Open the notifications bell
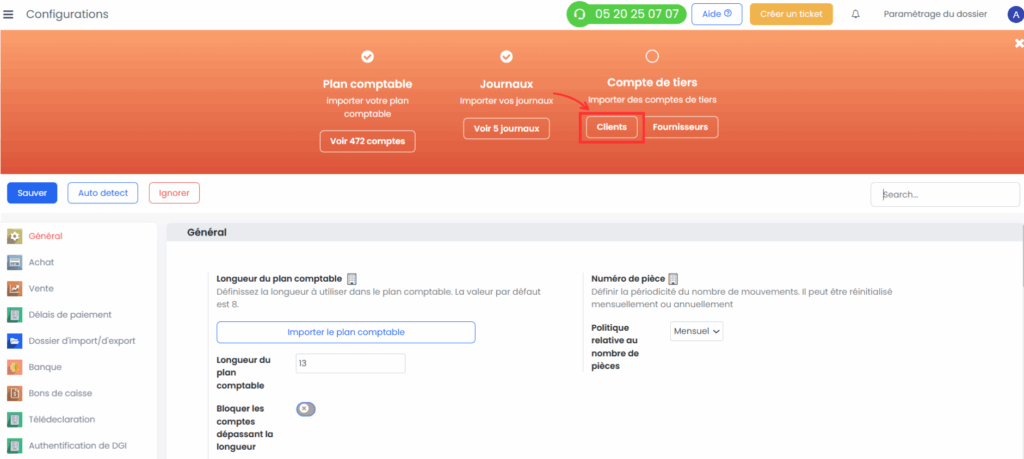The height and width of the screenshot is (459, 1024). click(x=856, y=14)
